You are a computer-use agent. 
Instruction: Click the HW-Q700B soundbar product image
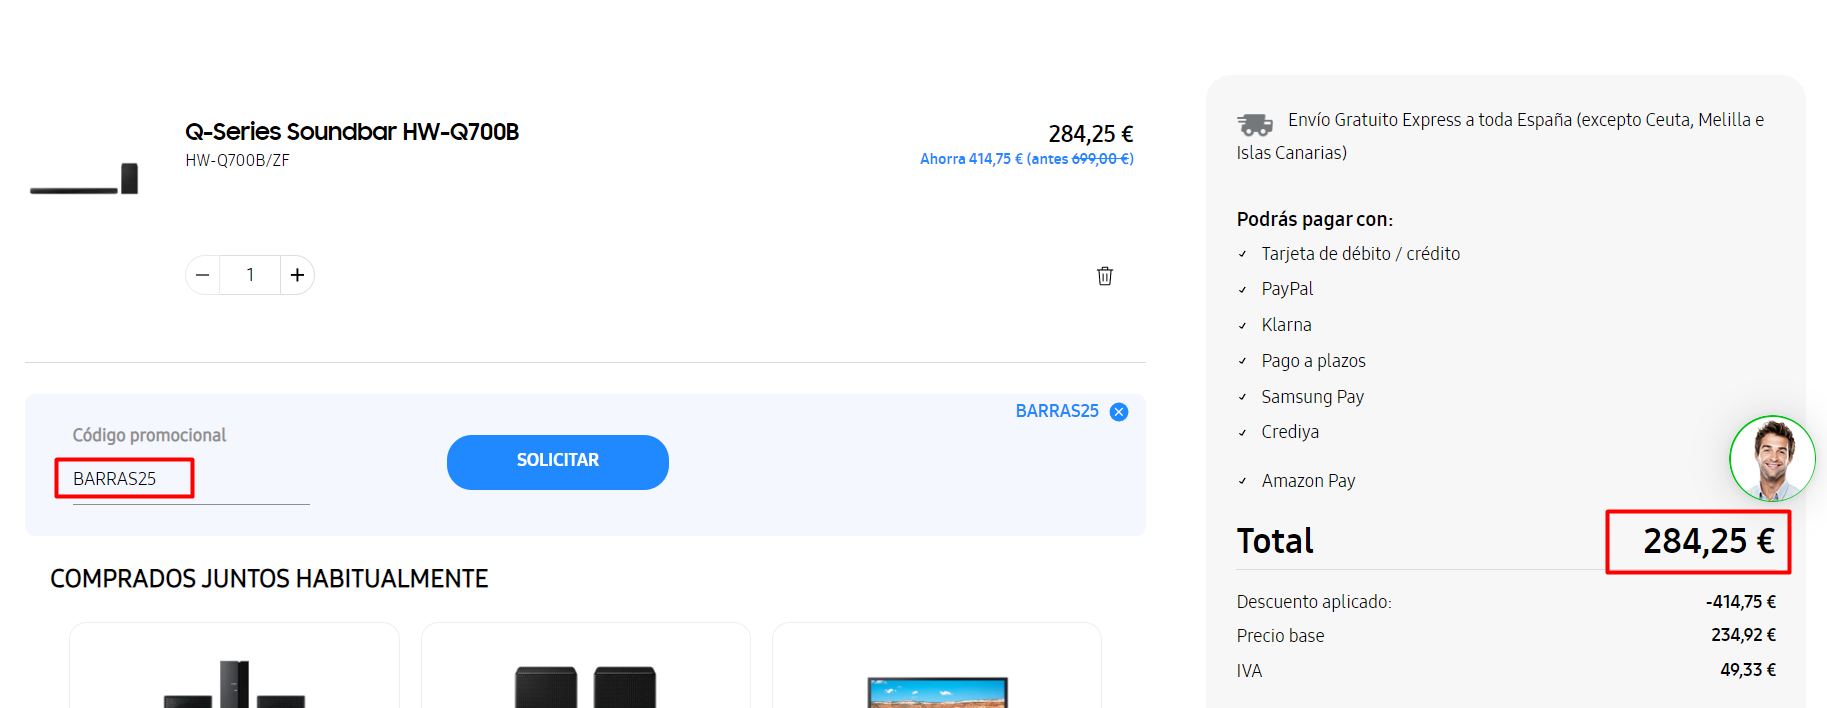84,179
